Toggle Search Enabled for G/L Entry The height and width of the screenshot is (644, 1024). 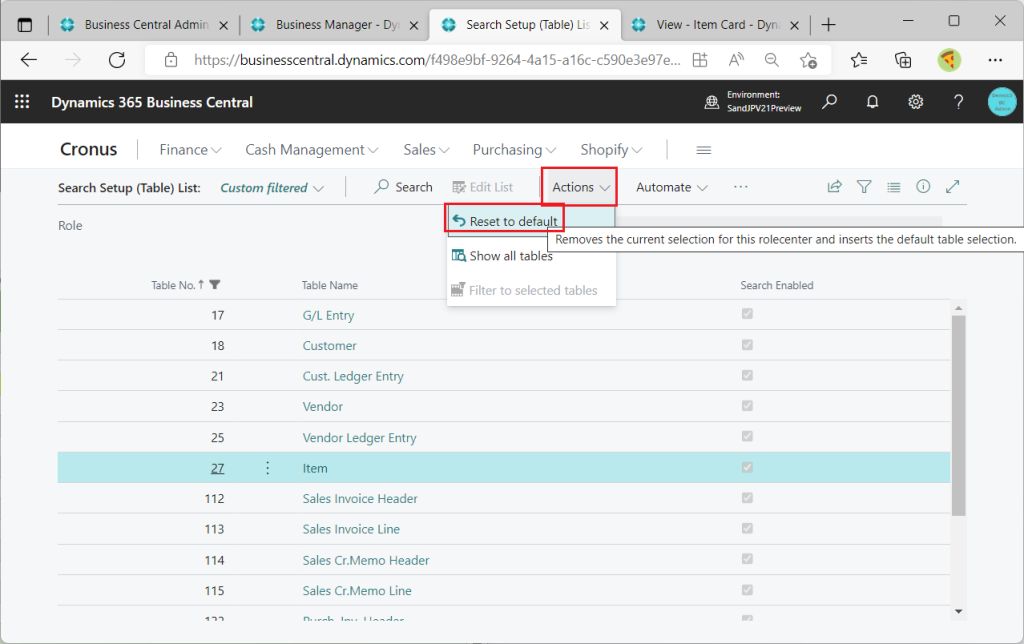pyautogui.click(x=747, y=314)
